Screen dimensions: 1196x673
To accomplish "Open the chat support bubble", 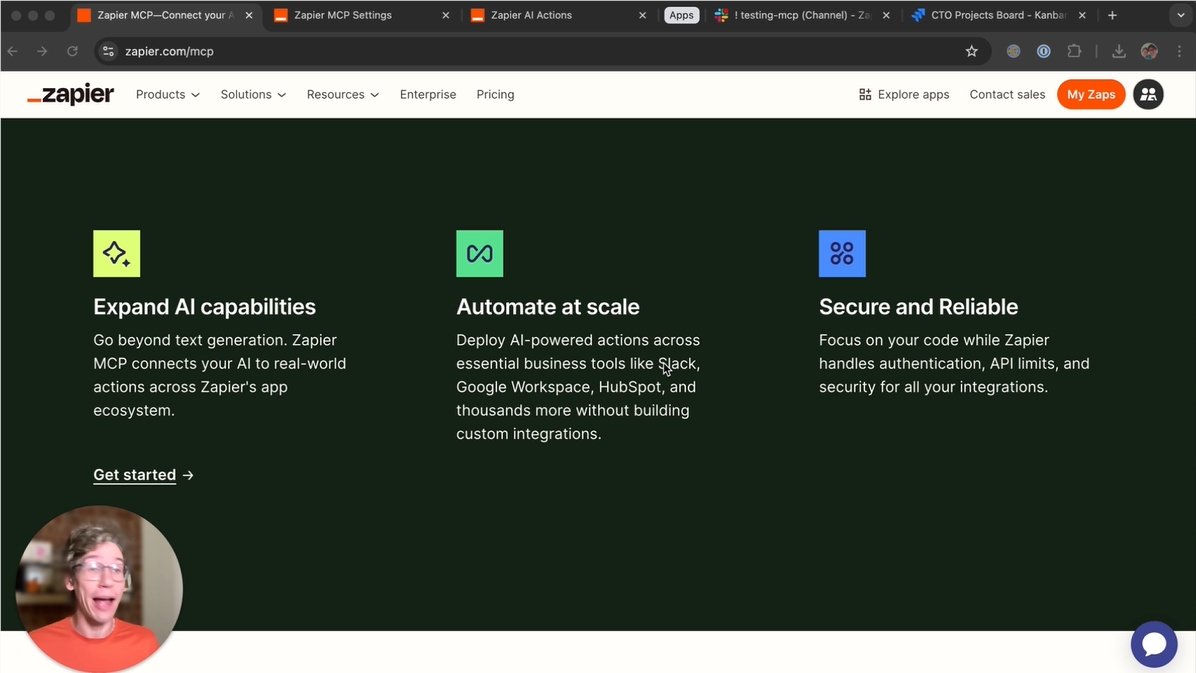I will click(1153, 645).
